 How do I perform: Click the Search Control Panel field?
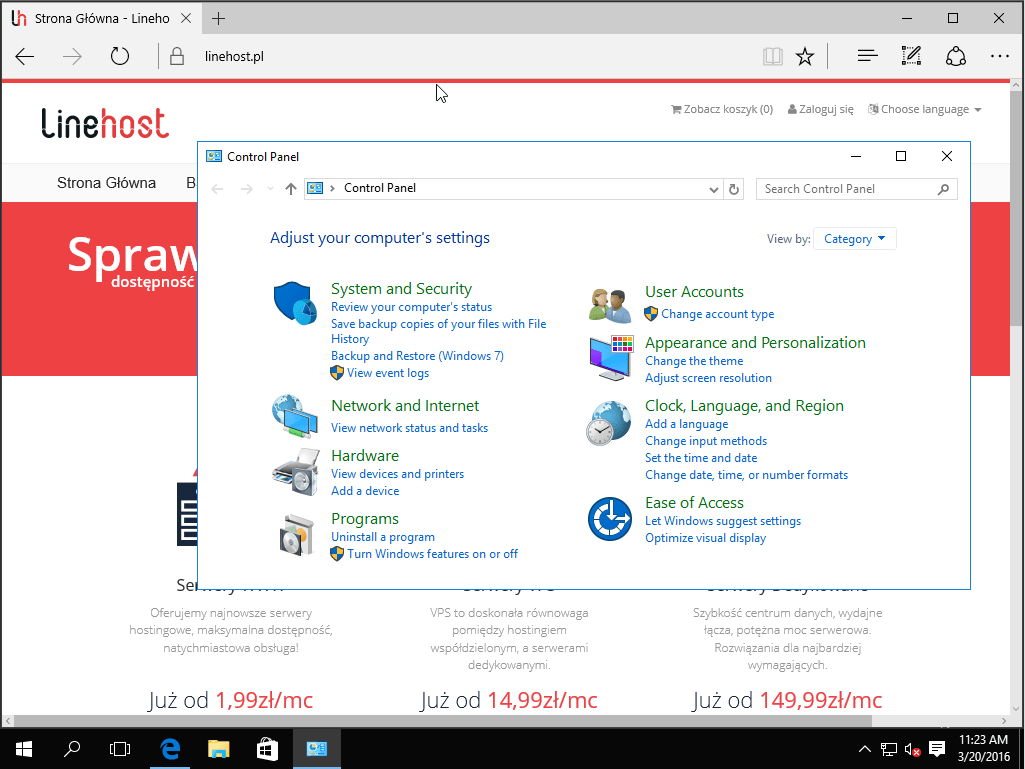(x=847, y=189)
